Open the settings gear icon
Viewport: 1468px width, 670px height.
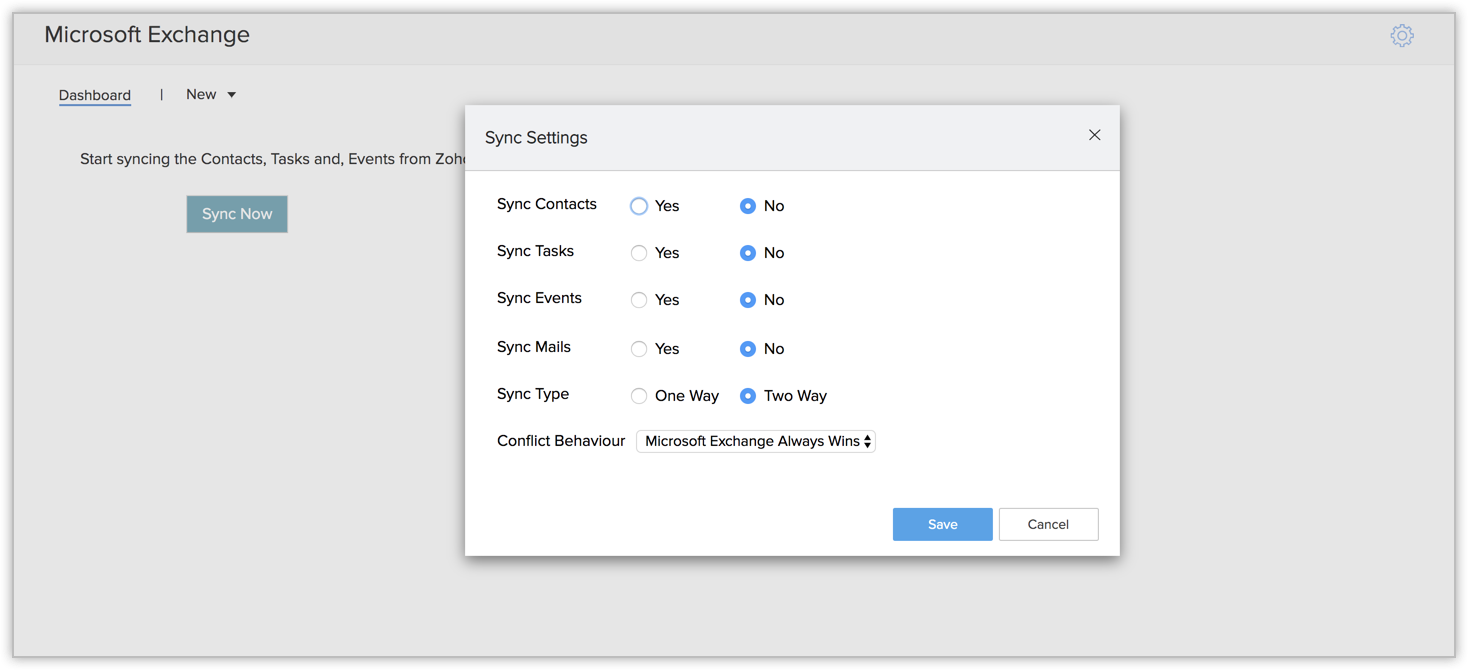(x=1402, y=36)
